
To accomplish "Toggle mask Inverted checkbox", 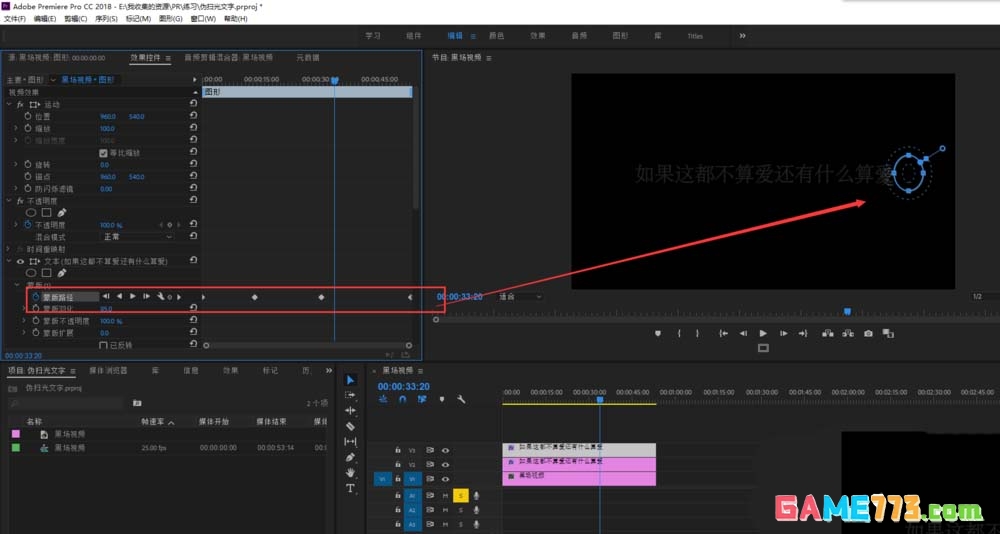I will pyautogui.click(x=103, y=345).
